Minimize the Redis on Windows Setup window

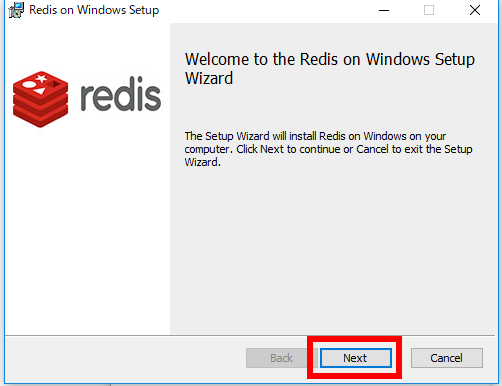click(x=384, y=10)
